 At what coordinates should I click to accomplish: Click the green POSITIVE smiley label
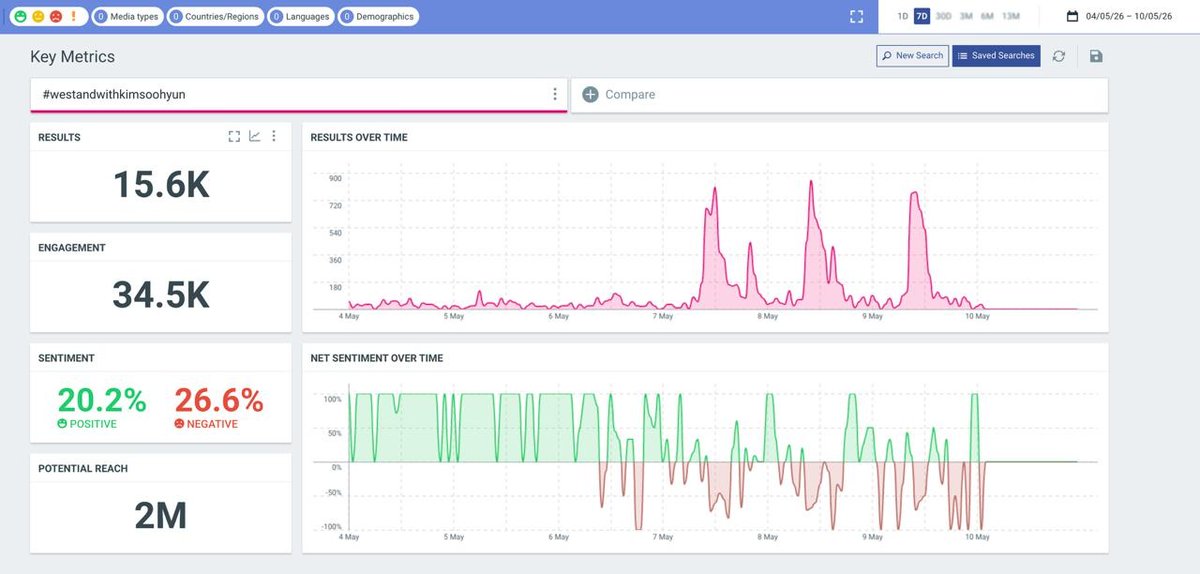[87, 424]
